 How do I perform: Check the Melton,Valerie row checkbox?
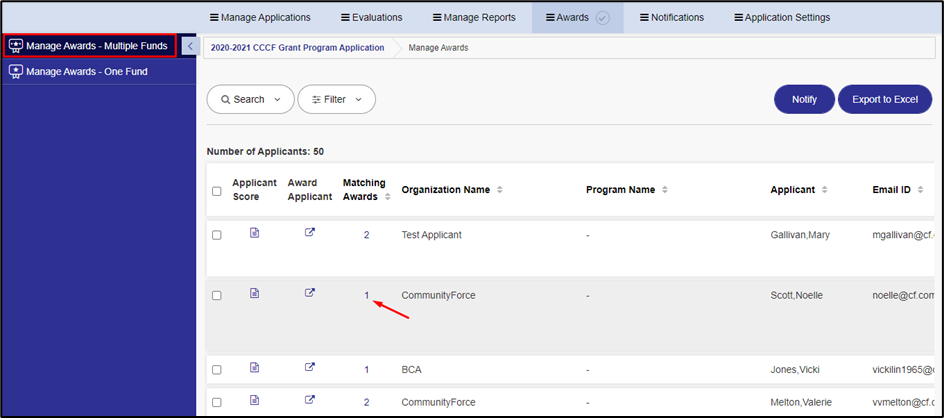click(217, 402)
